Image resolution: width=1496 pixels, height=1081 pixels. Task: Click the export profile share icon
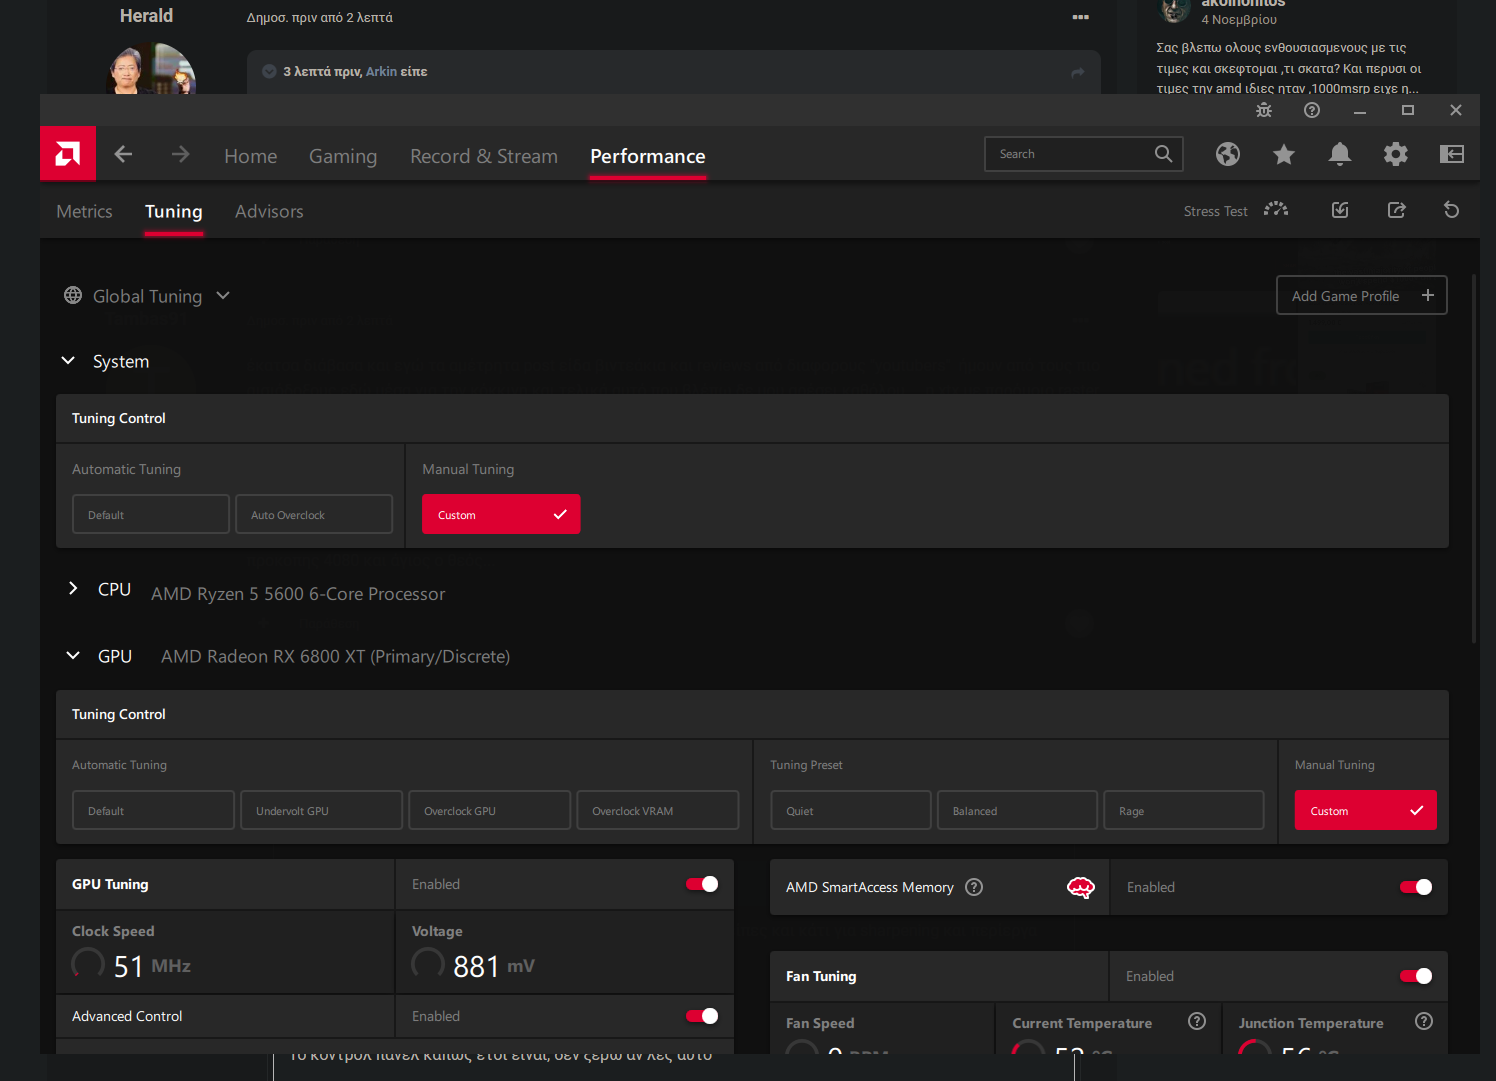pos(1397,210)
